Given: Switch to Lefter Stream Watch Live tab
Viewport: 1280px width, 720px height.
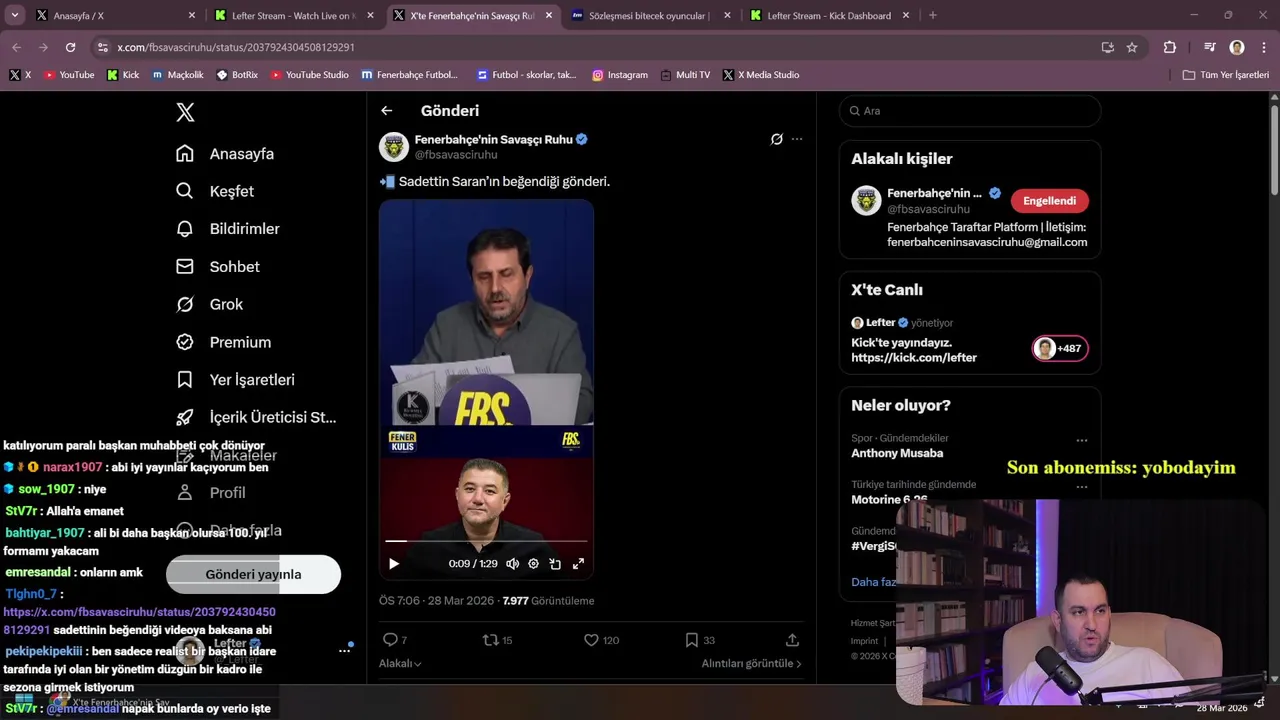Looking at the screenshot, I should 295,15.
